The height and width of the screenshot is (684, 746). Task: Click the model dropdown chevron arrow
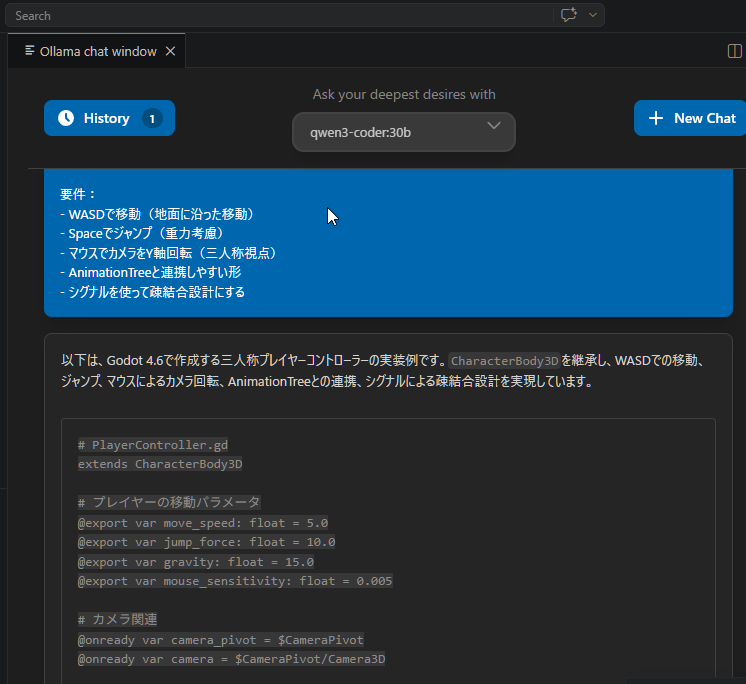(494, 126)
